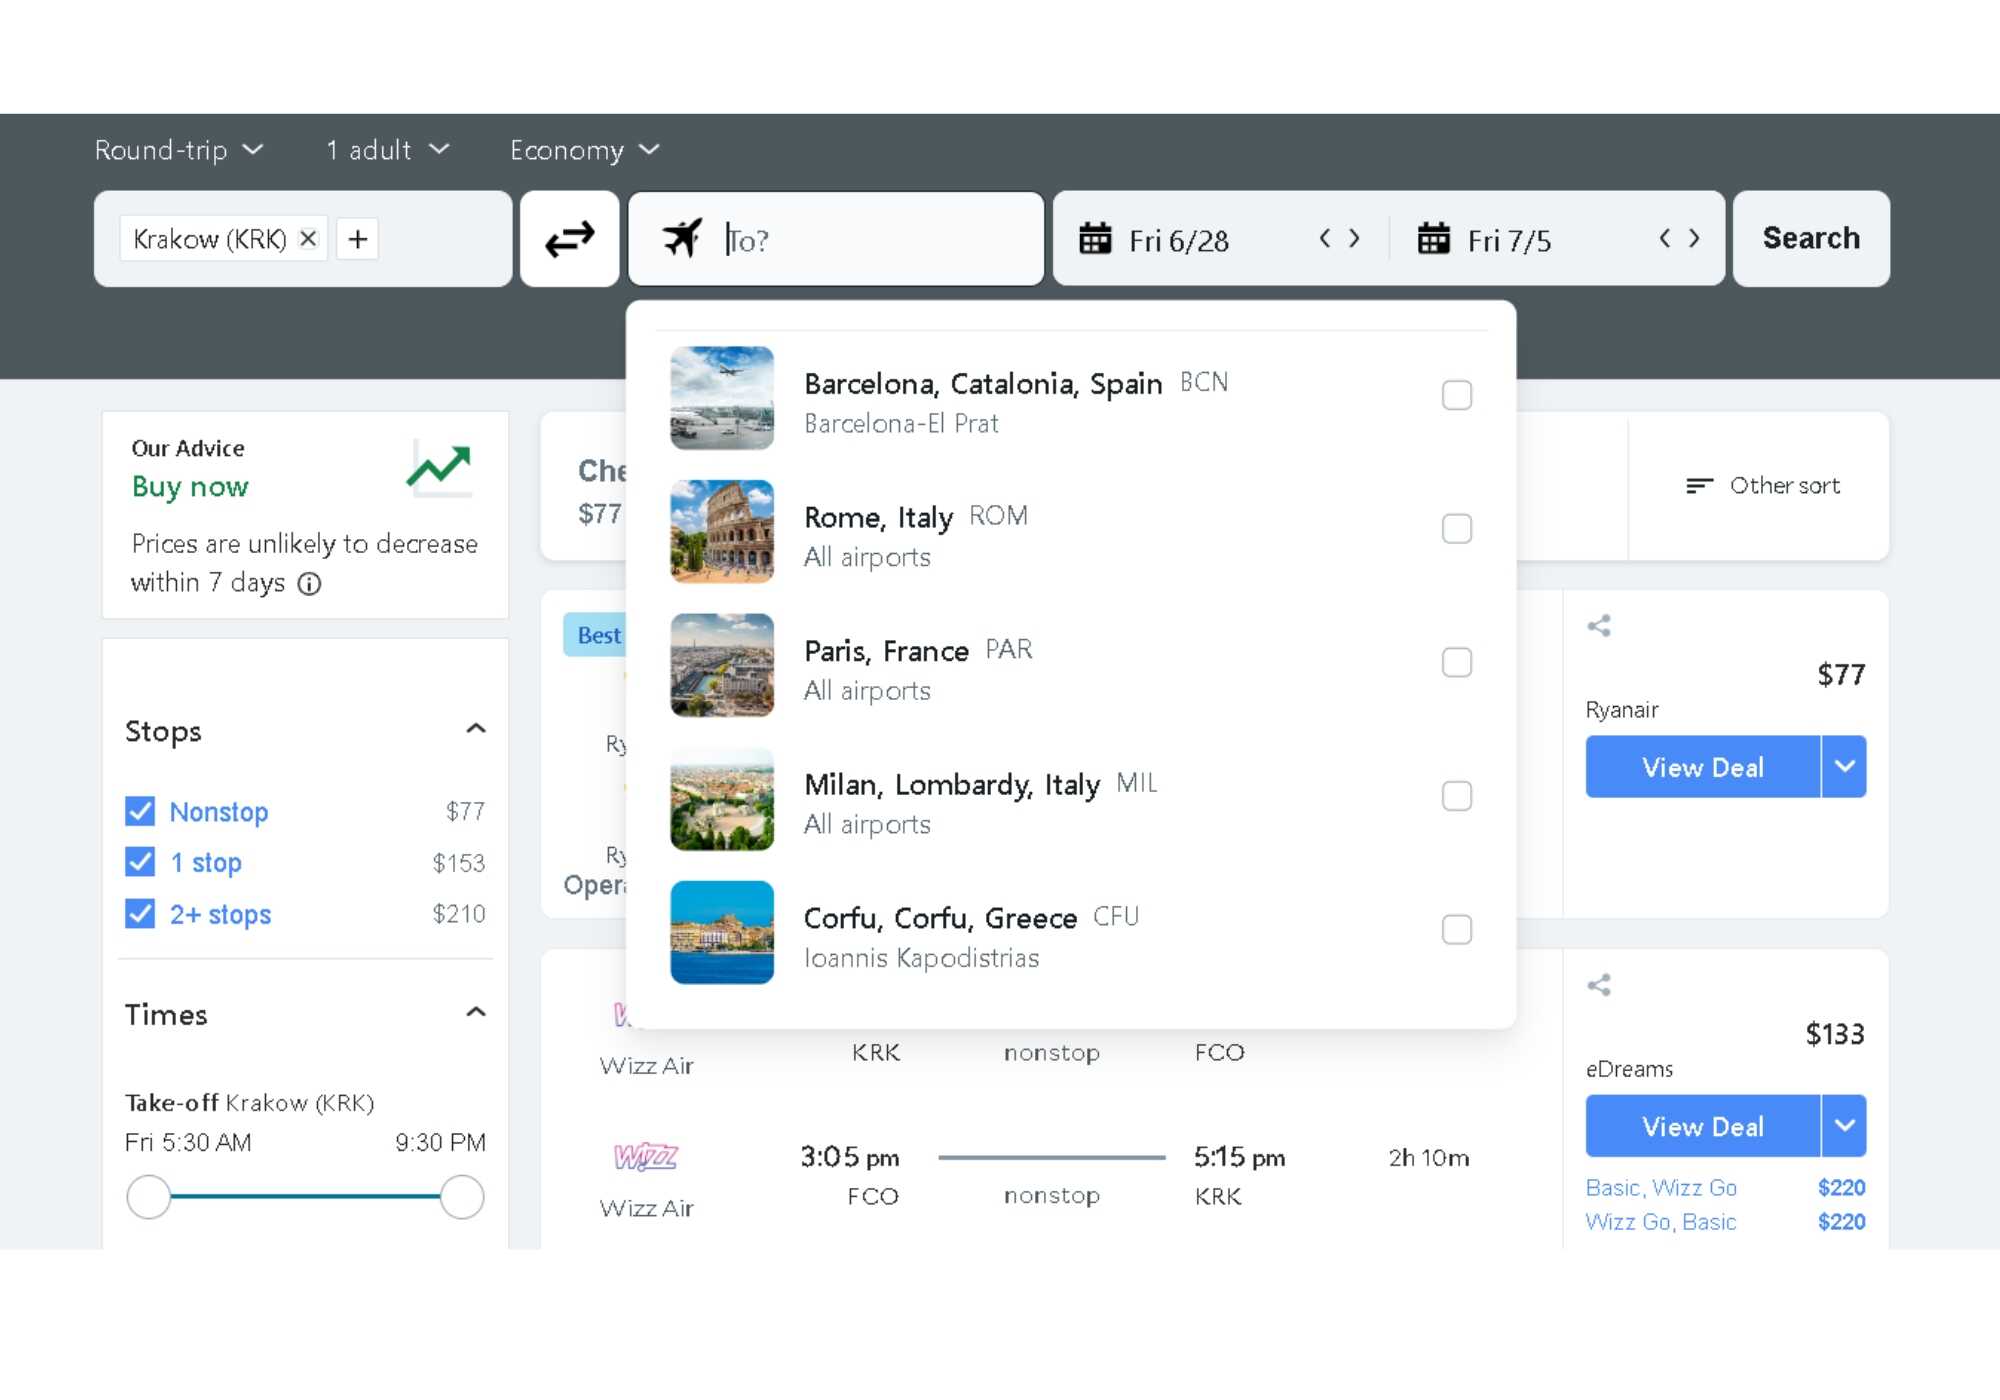Click previous-day arrow for return date Fri 7/5
The image size is (2000, 1400).
[1665, 239]
